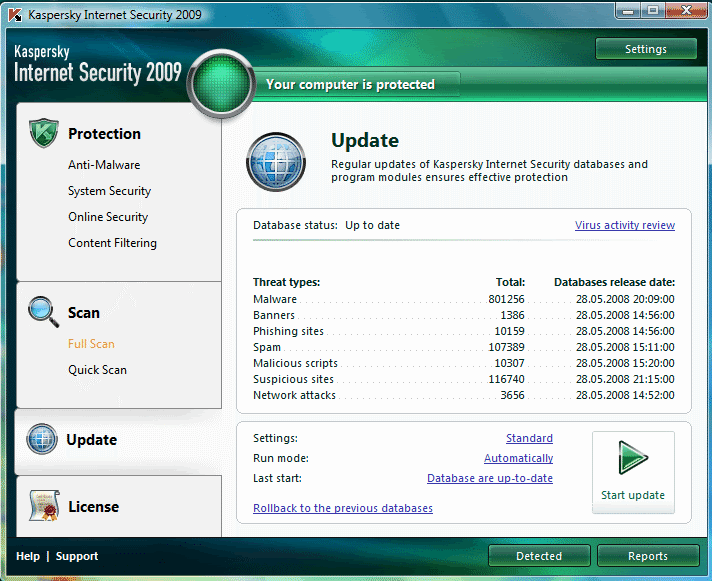Click the Phishing sites row
This screenshot has height=581, width=712.
point(464,331)
